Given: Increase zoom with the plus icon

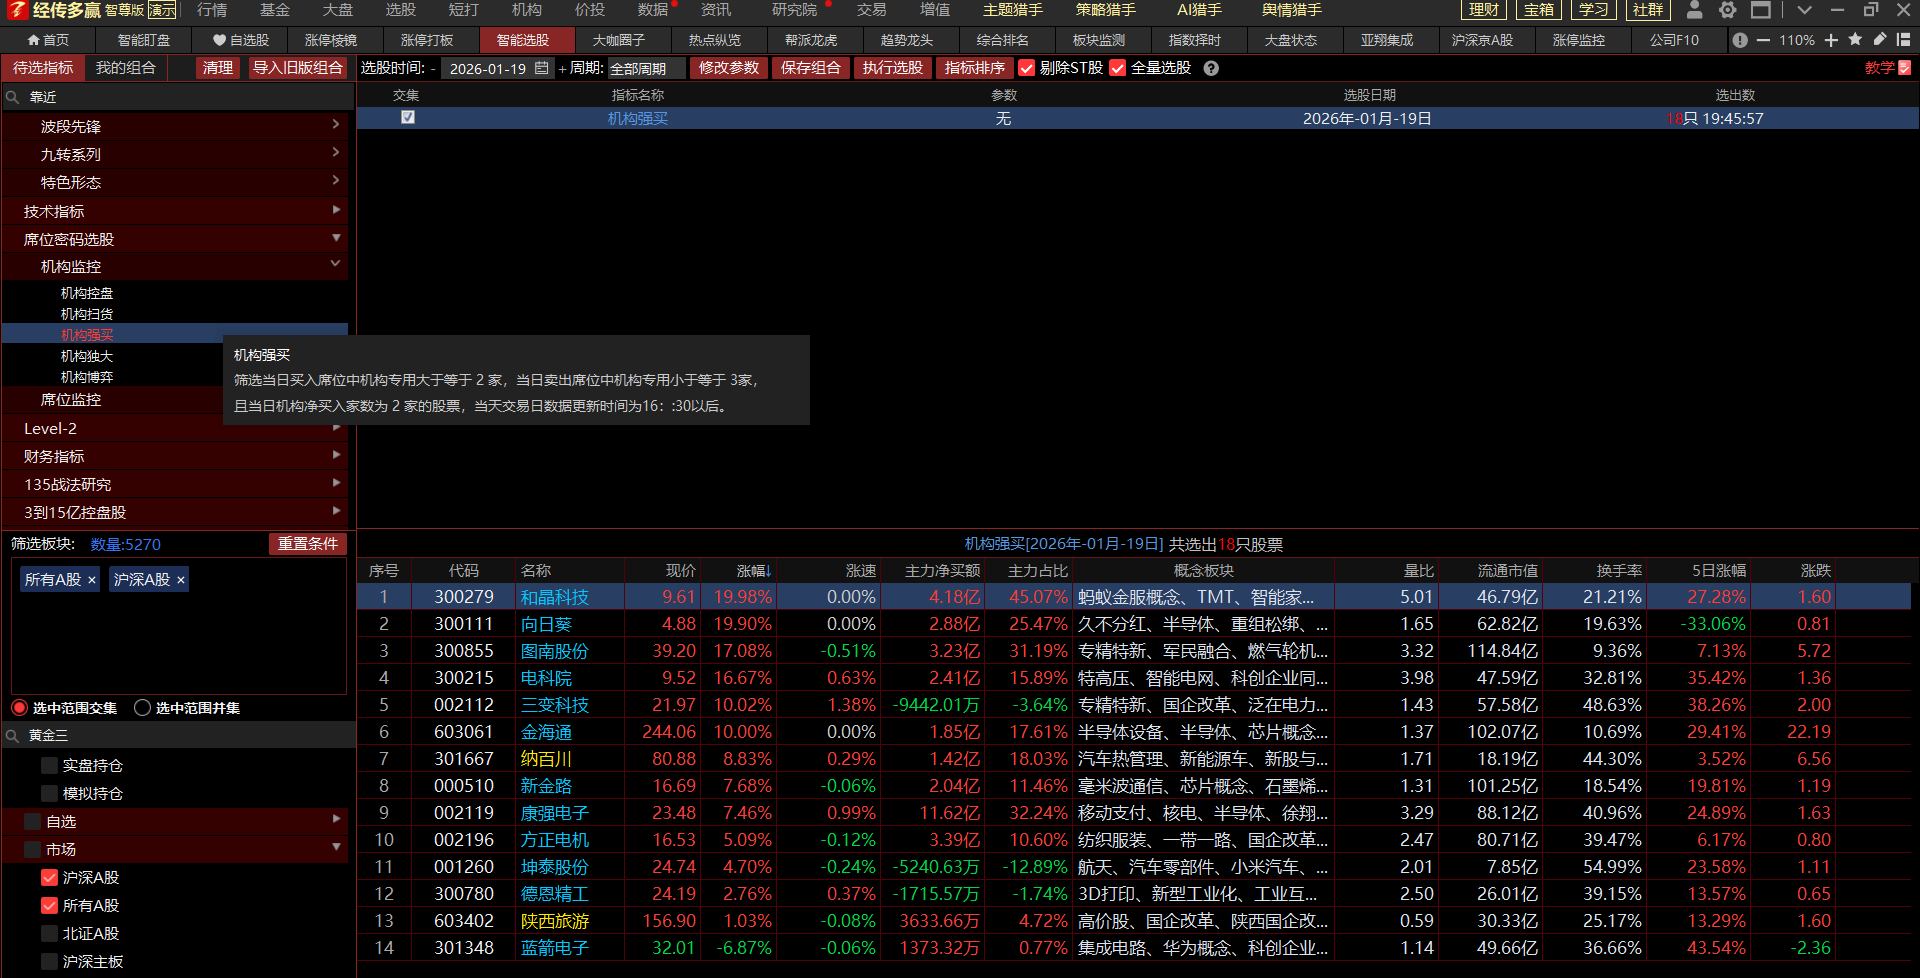Looking at the screenshot, I should click(x=1831, y=40).
